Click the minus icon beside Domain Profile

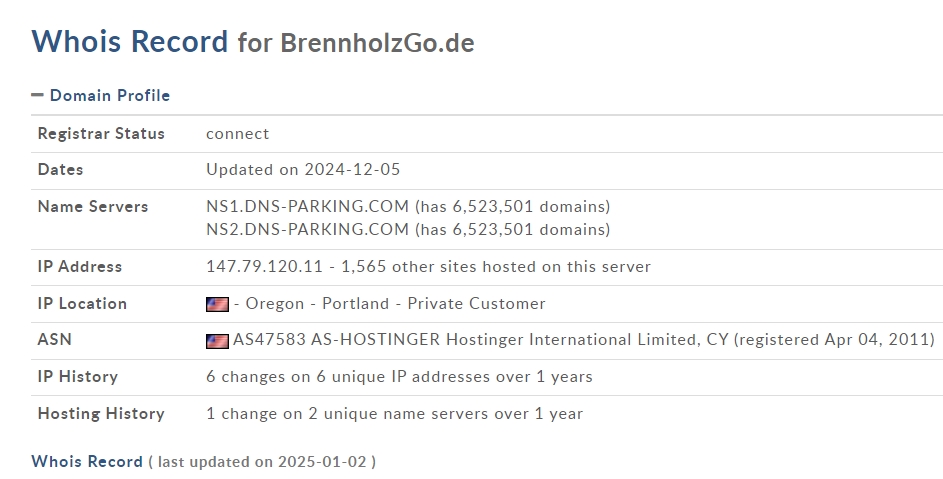(x=37, y=94)
